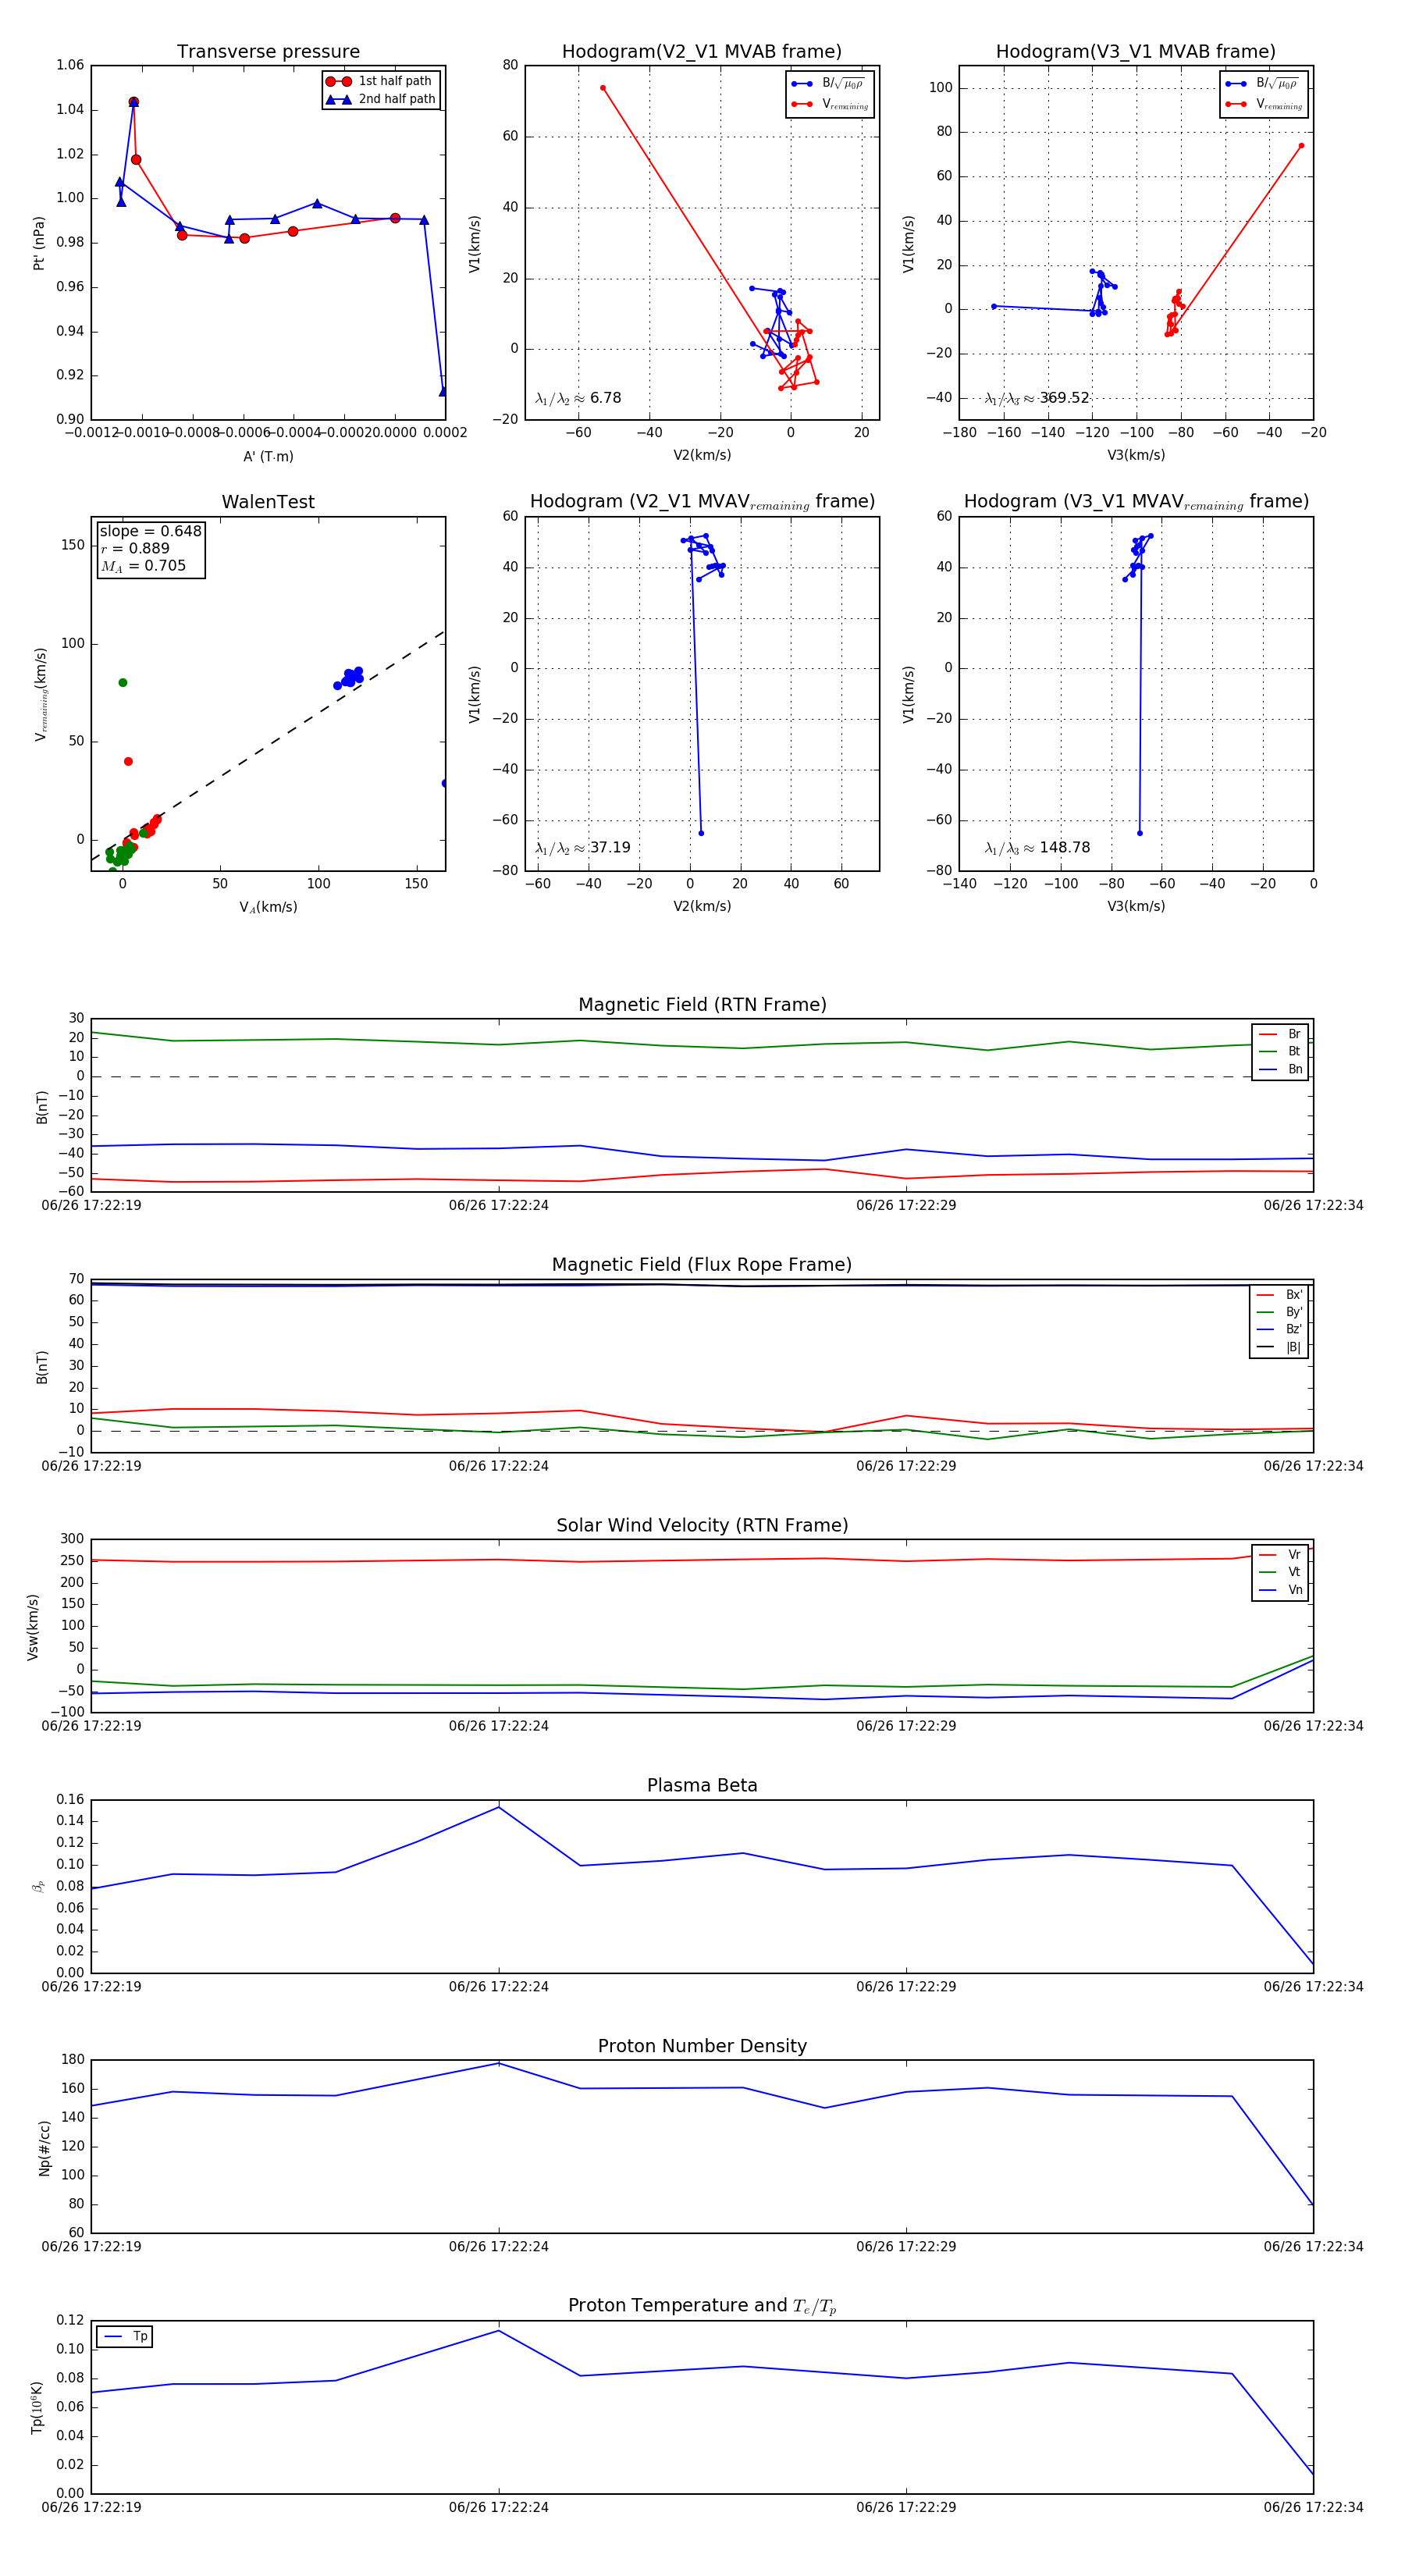Image resolution: width=1405 pixels, height=2576 pixels.
Task: Click the "1st half path" legend entry
Action: 394,81
